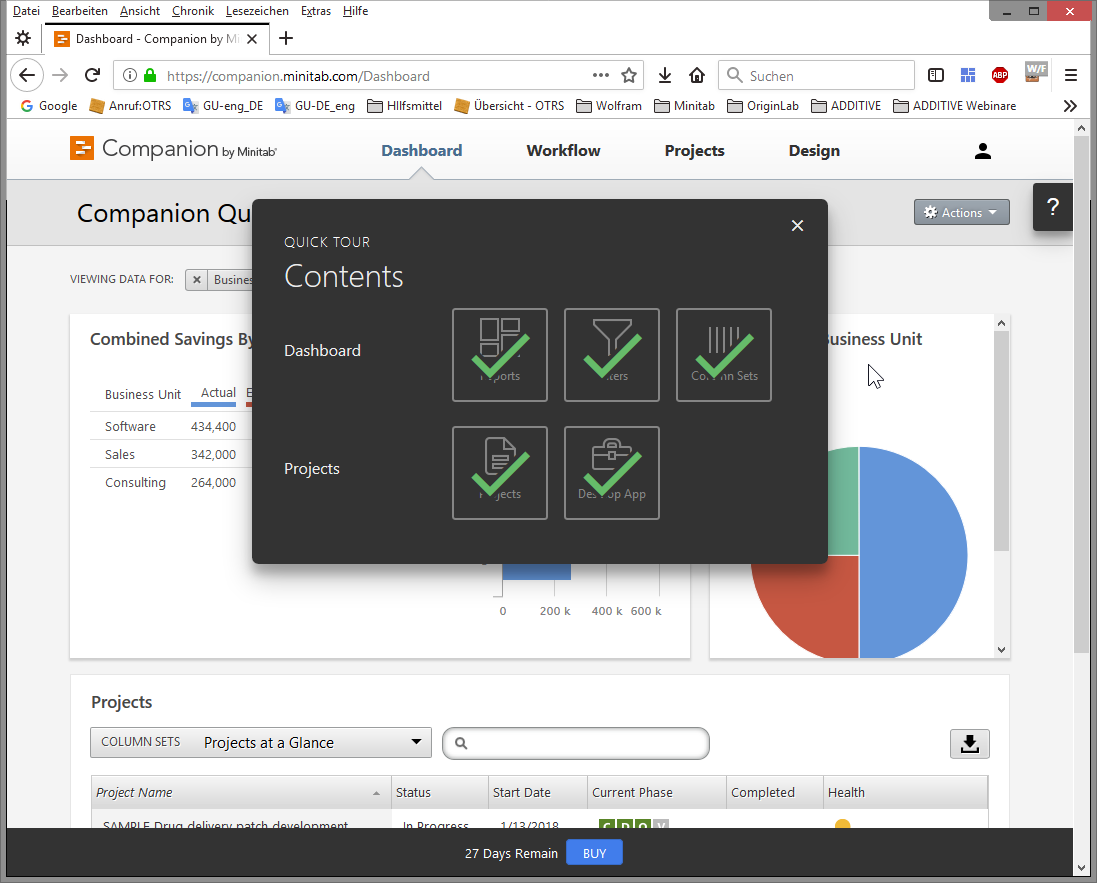The width and height of the screenshot is (1097, 883).
Task: Open the Filters quick tour tile
Action: (611, 355)
